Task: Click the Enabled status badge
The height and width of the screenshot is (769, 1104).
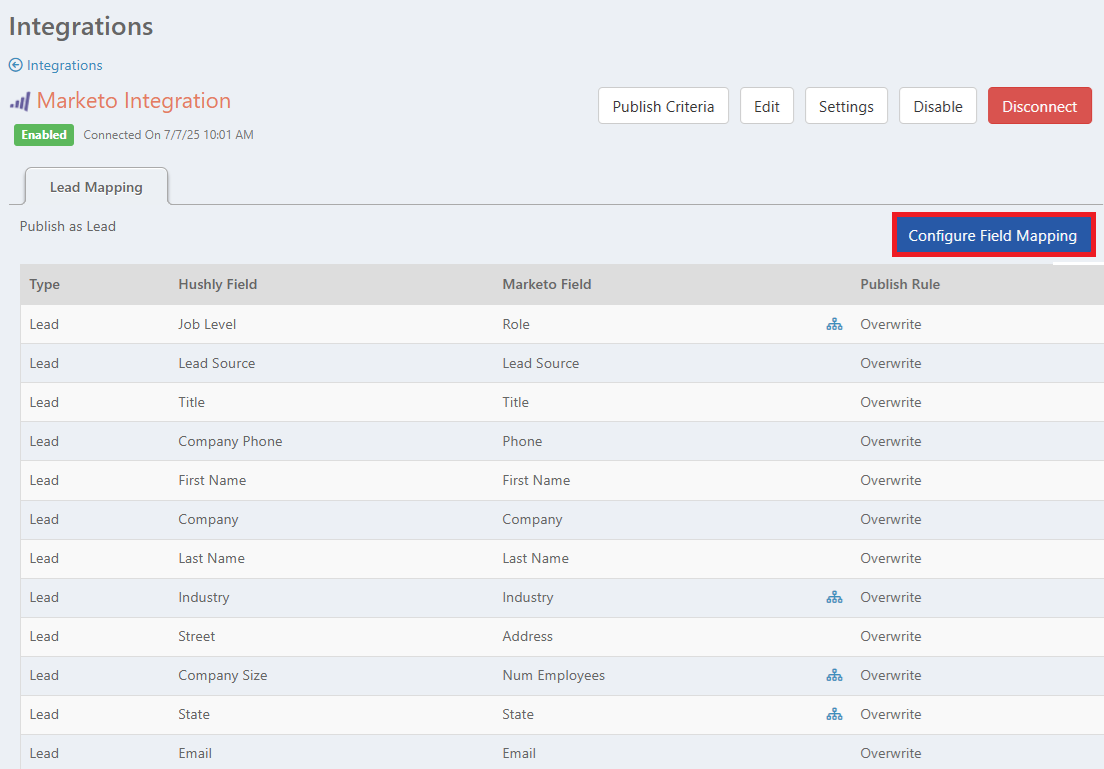Action: click(44, 135)
